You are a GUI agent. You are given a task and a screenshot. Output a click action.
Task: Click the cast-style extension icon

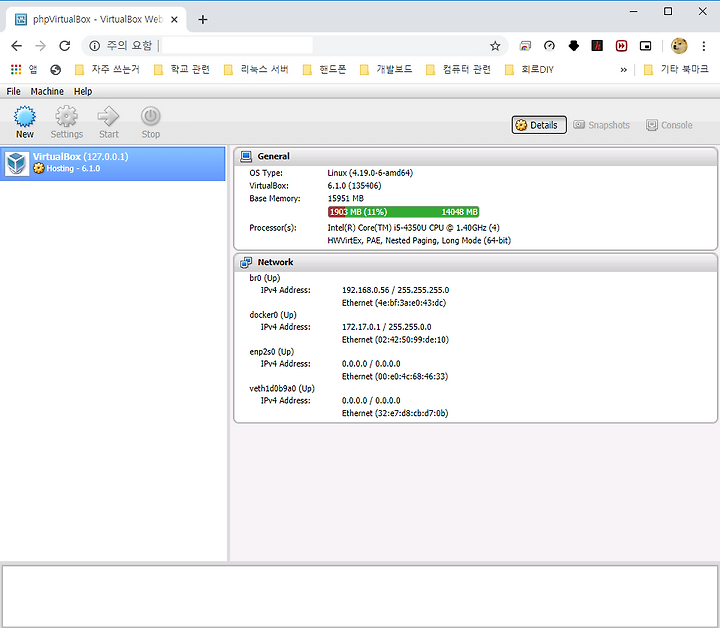pyautogui.click(x=525, y=45)
